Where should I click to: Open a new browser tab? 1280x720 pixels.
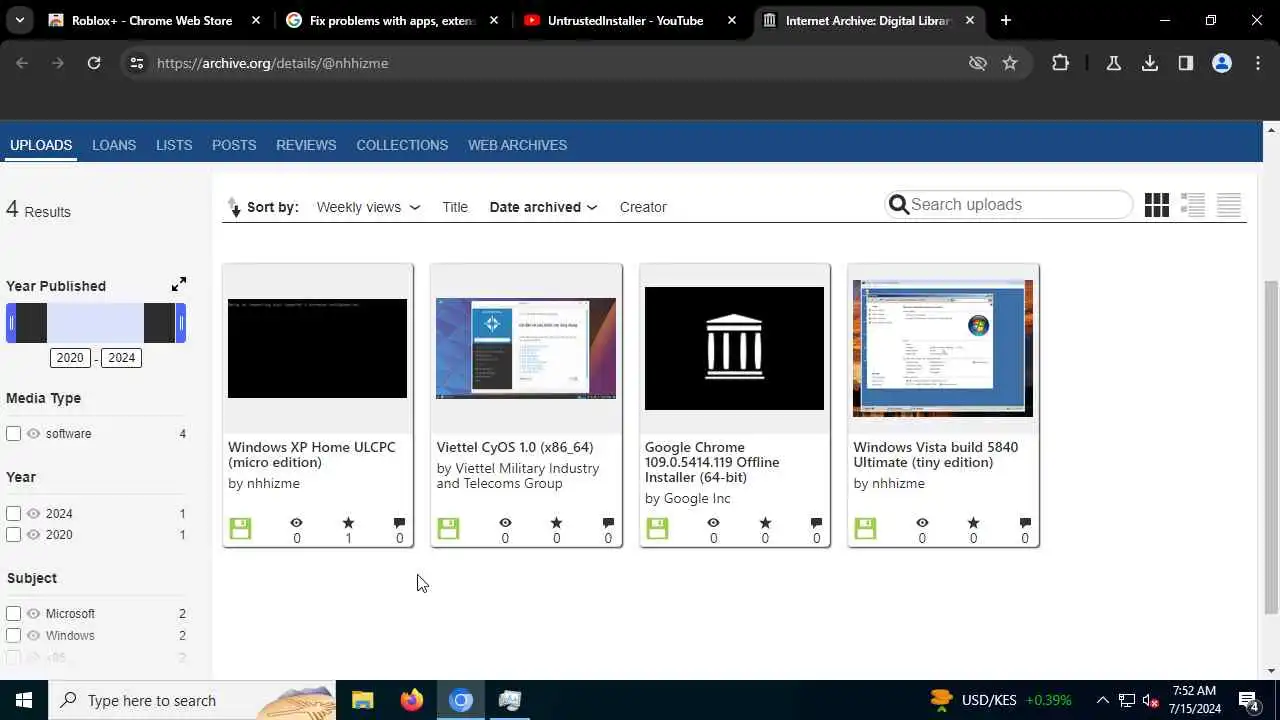point(1005,20)
